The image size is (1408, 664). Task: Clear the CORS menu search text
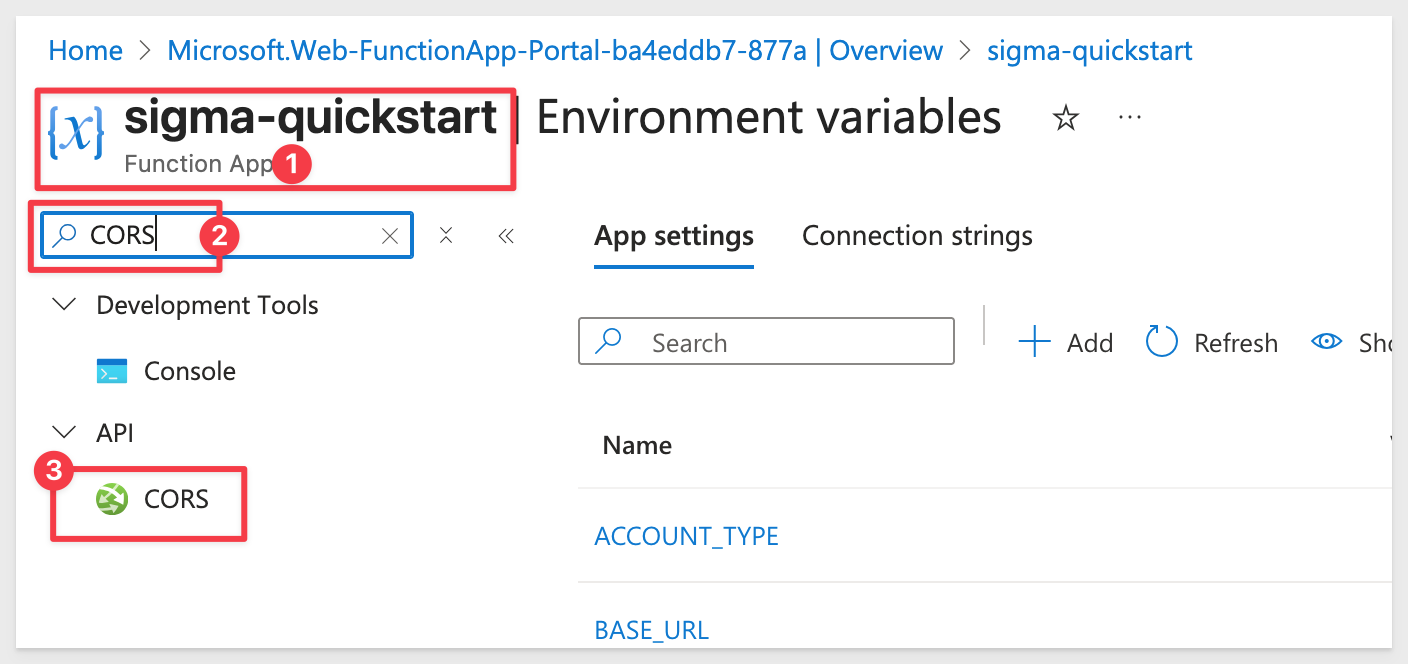[x=390, y=236]
